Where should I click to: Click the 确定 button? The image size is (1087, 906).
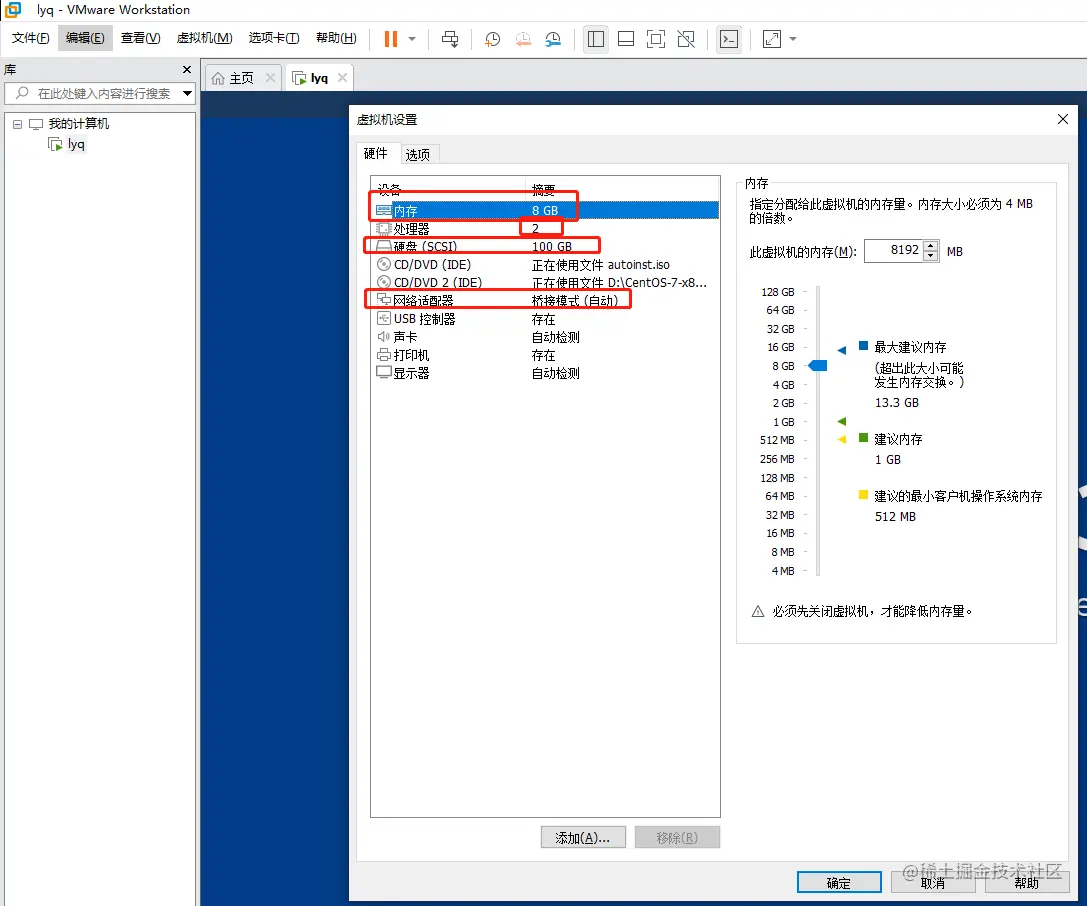(839, 883)
